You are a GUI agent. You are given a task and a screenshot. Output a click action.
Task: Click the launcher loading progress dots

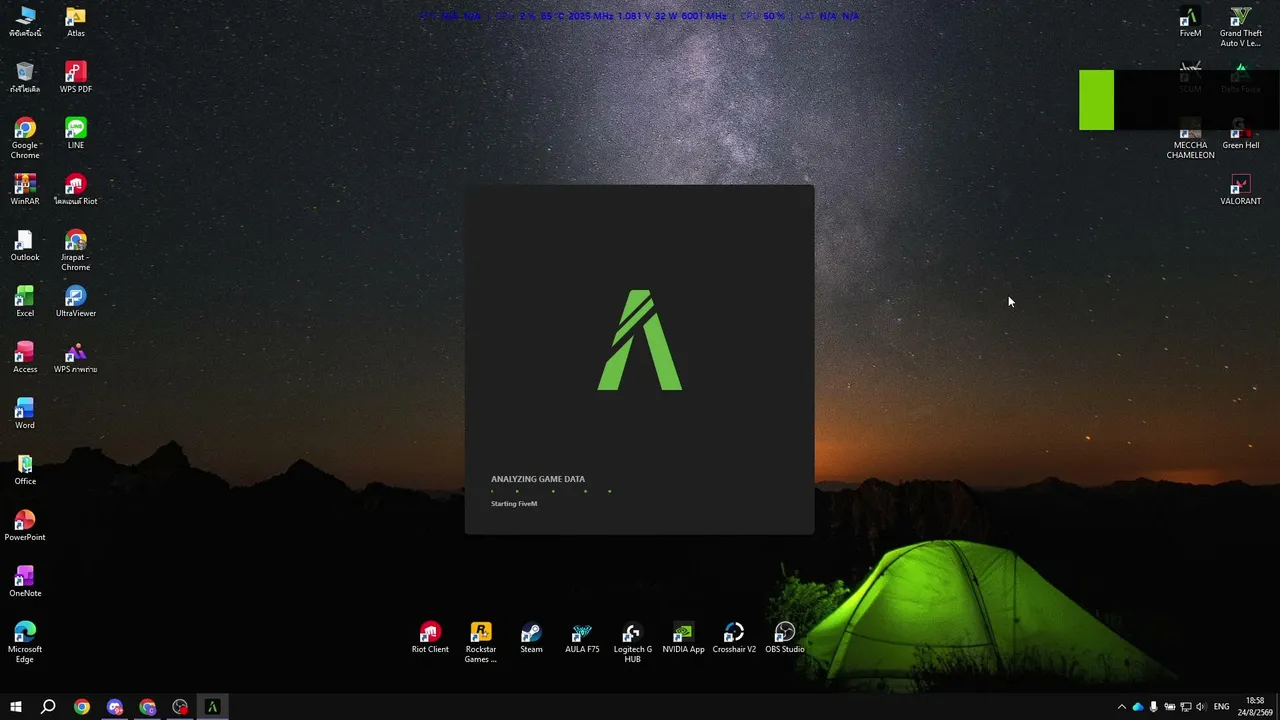coord(551,491)
